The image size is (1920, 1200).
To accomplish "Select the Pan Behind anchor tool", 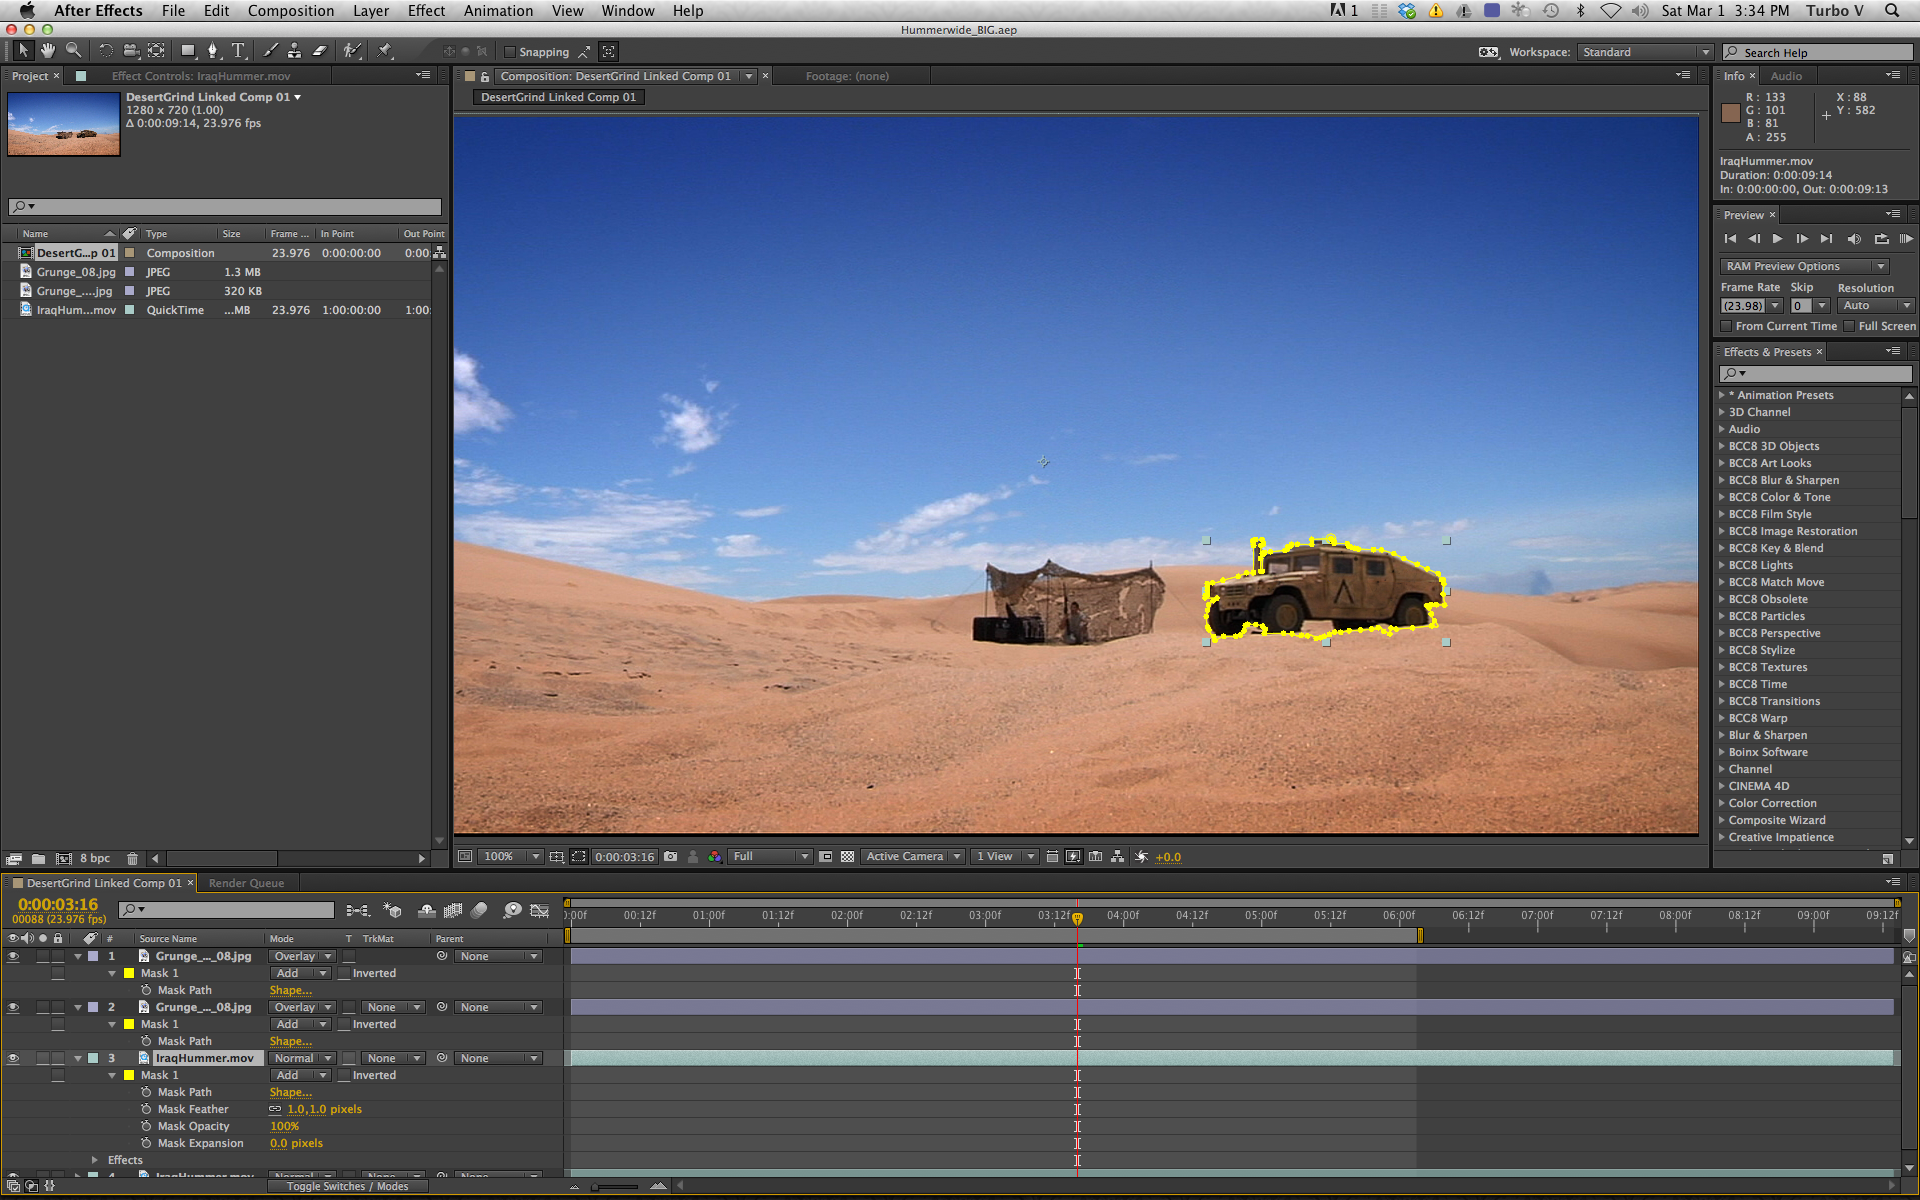I will 157,51.
